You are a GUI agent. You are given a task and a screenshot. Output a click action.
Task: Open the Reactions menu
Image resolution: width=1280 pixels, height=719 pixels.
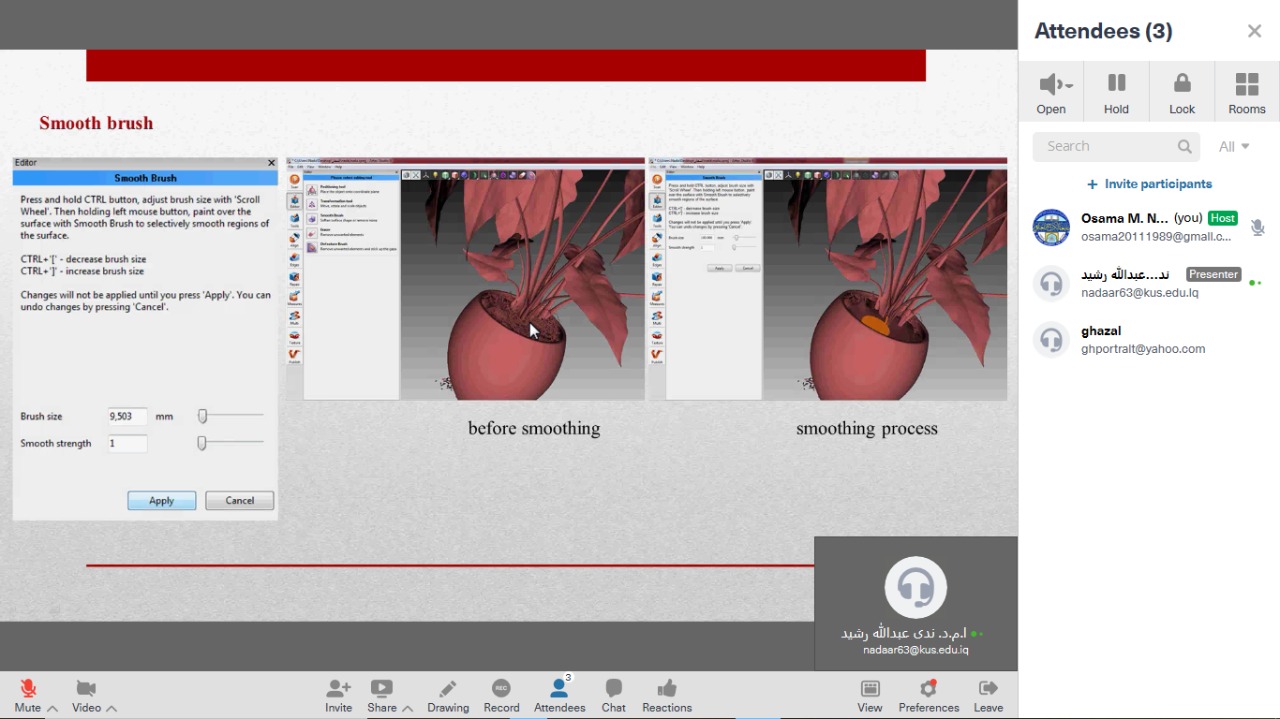pos(667,689)
